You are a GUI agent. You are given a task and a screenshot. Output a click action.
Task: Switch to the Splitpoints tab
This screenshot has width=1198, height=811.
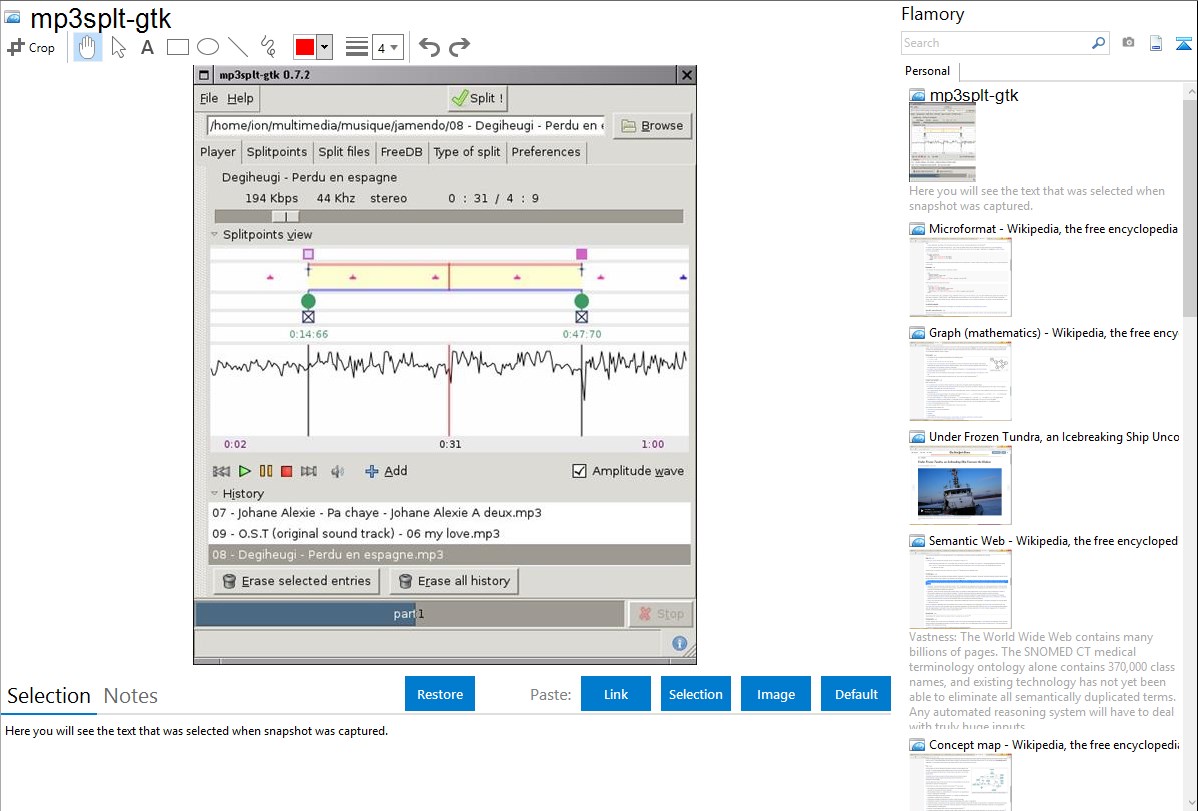coord(277,151)
